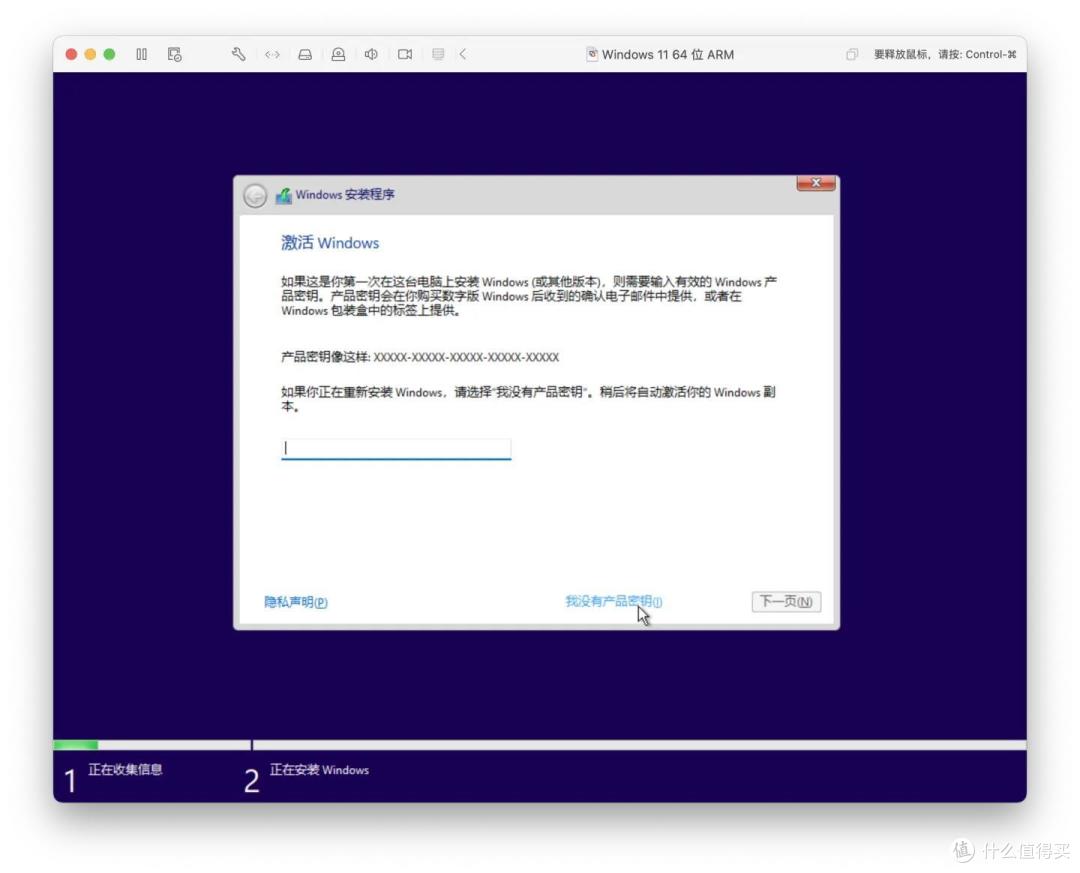Screen dimensions: 1080x873
Task: Click the yellow minimize dot
Action: tap(90, 54)
